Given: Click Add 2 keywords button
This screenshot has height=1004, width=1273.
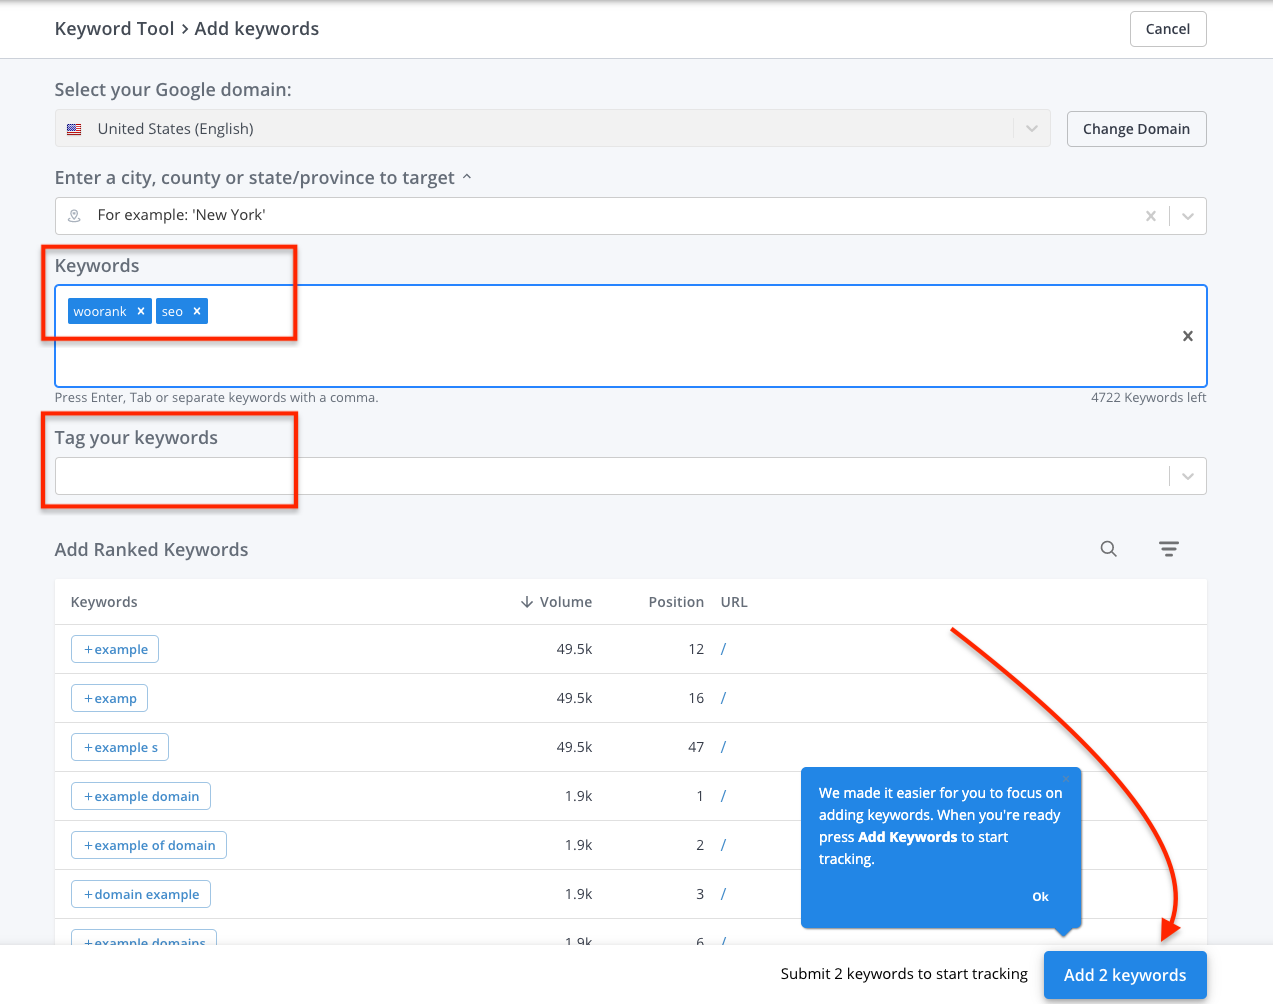Looking at the screenshot, I should tap(1125, 975).
